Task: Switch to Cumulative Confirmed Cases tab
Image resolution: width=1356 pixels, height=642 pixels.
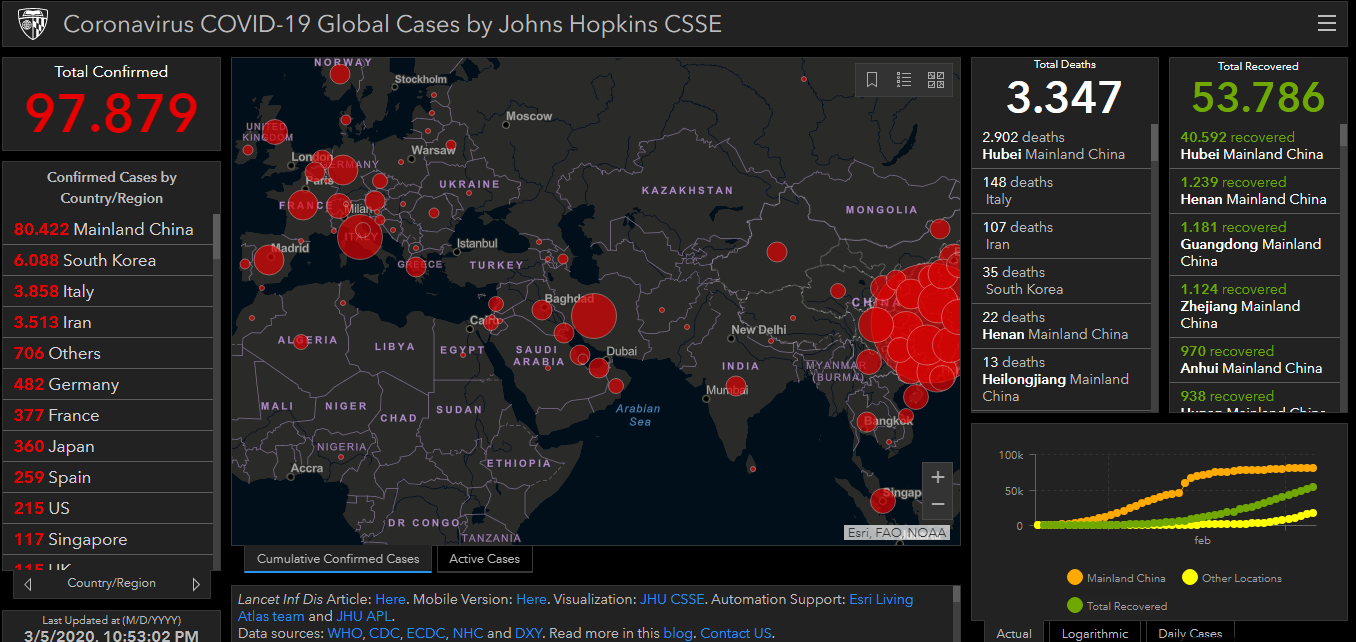Action: (338, 559)
